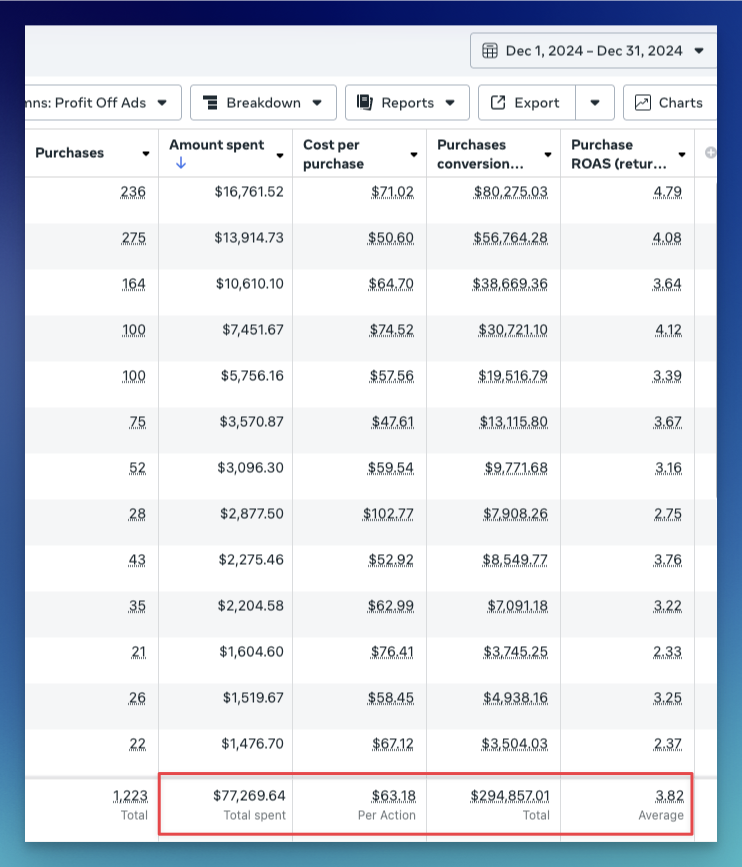Open Amount spent column dropdown arrow

pyautogui.click(x=280, y=155)
